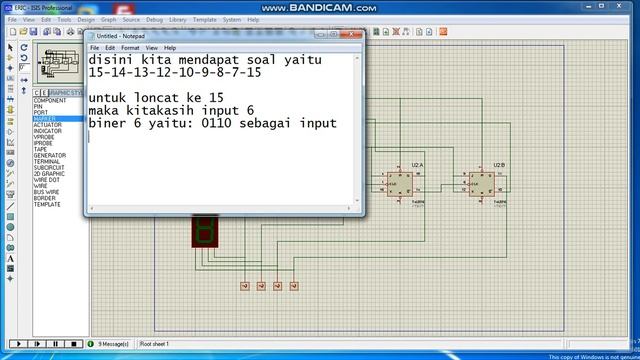Select the 2D circle drawing tool
The height and width of the screenshot is (360, 640).
click(10, 227)
